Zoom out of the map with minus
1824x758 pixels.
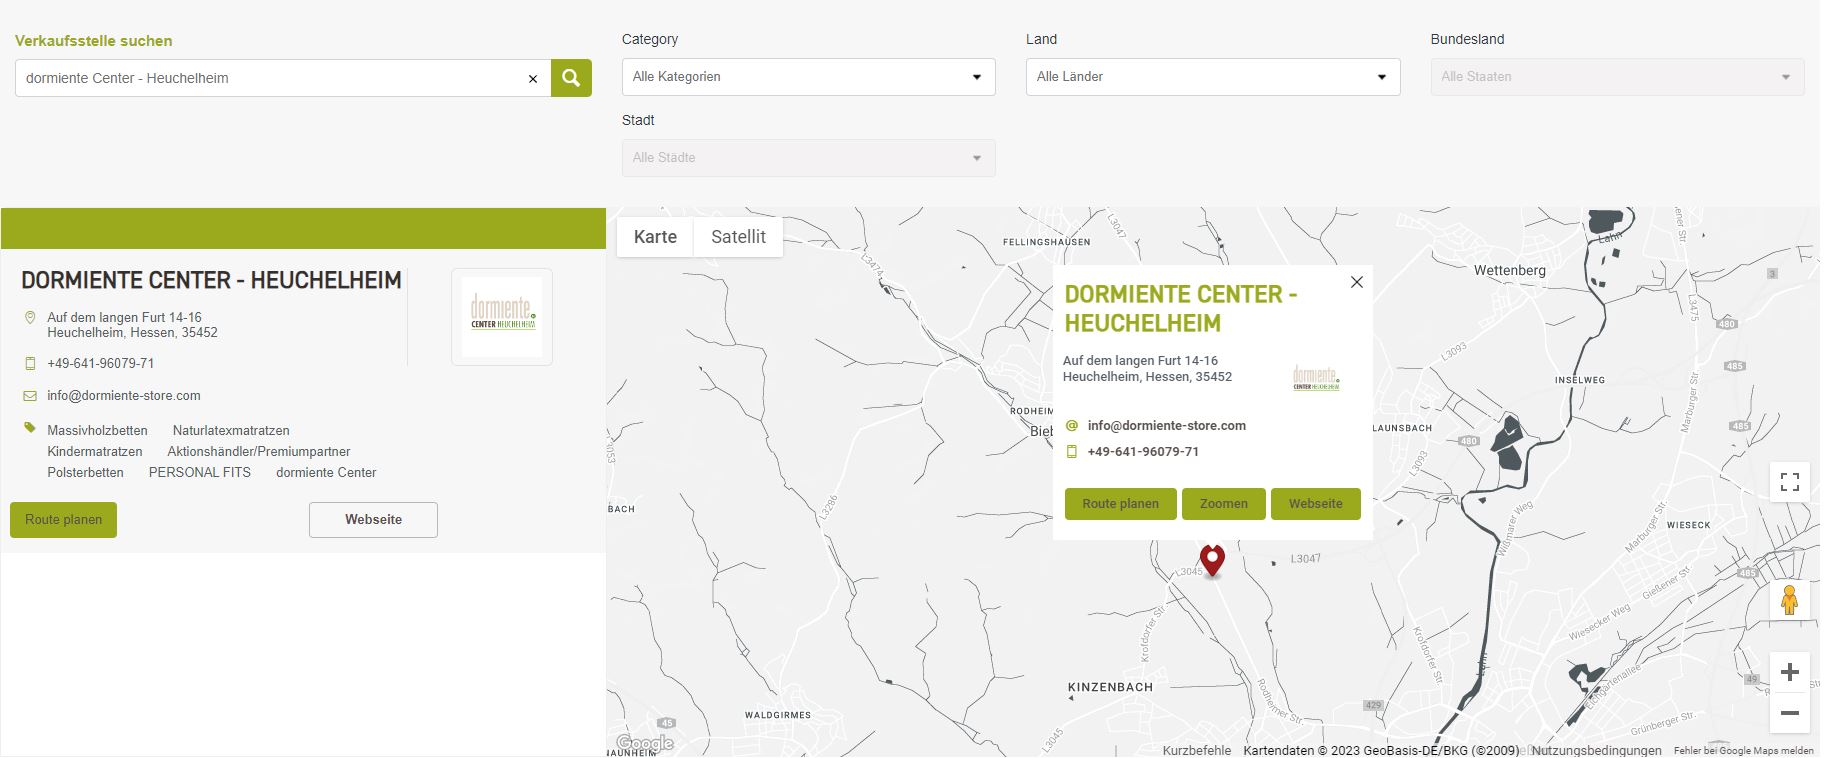click(x=1790, y=713)
